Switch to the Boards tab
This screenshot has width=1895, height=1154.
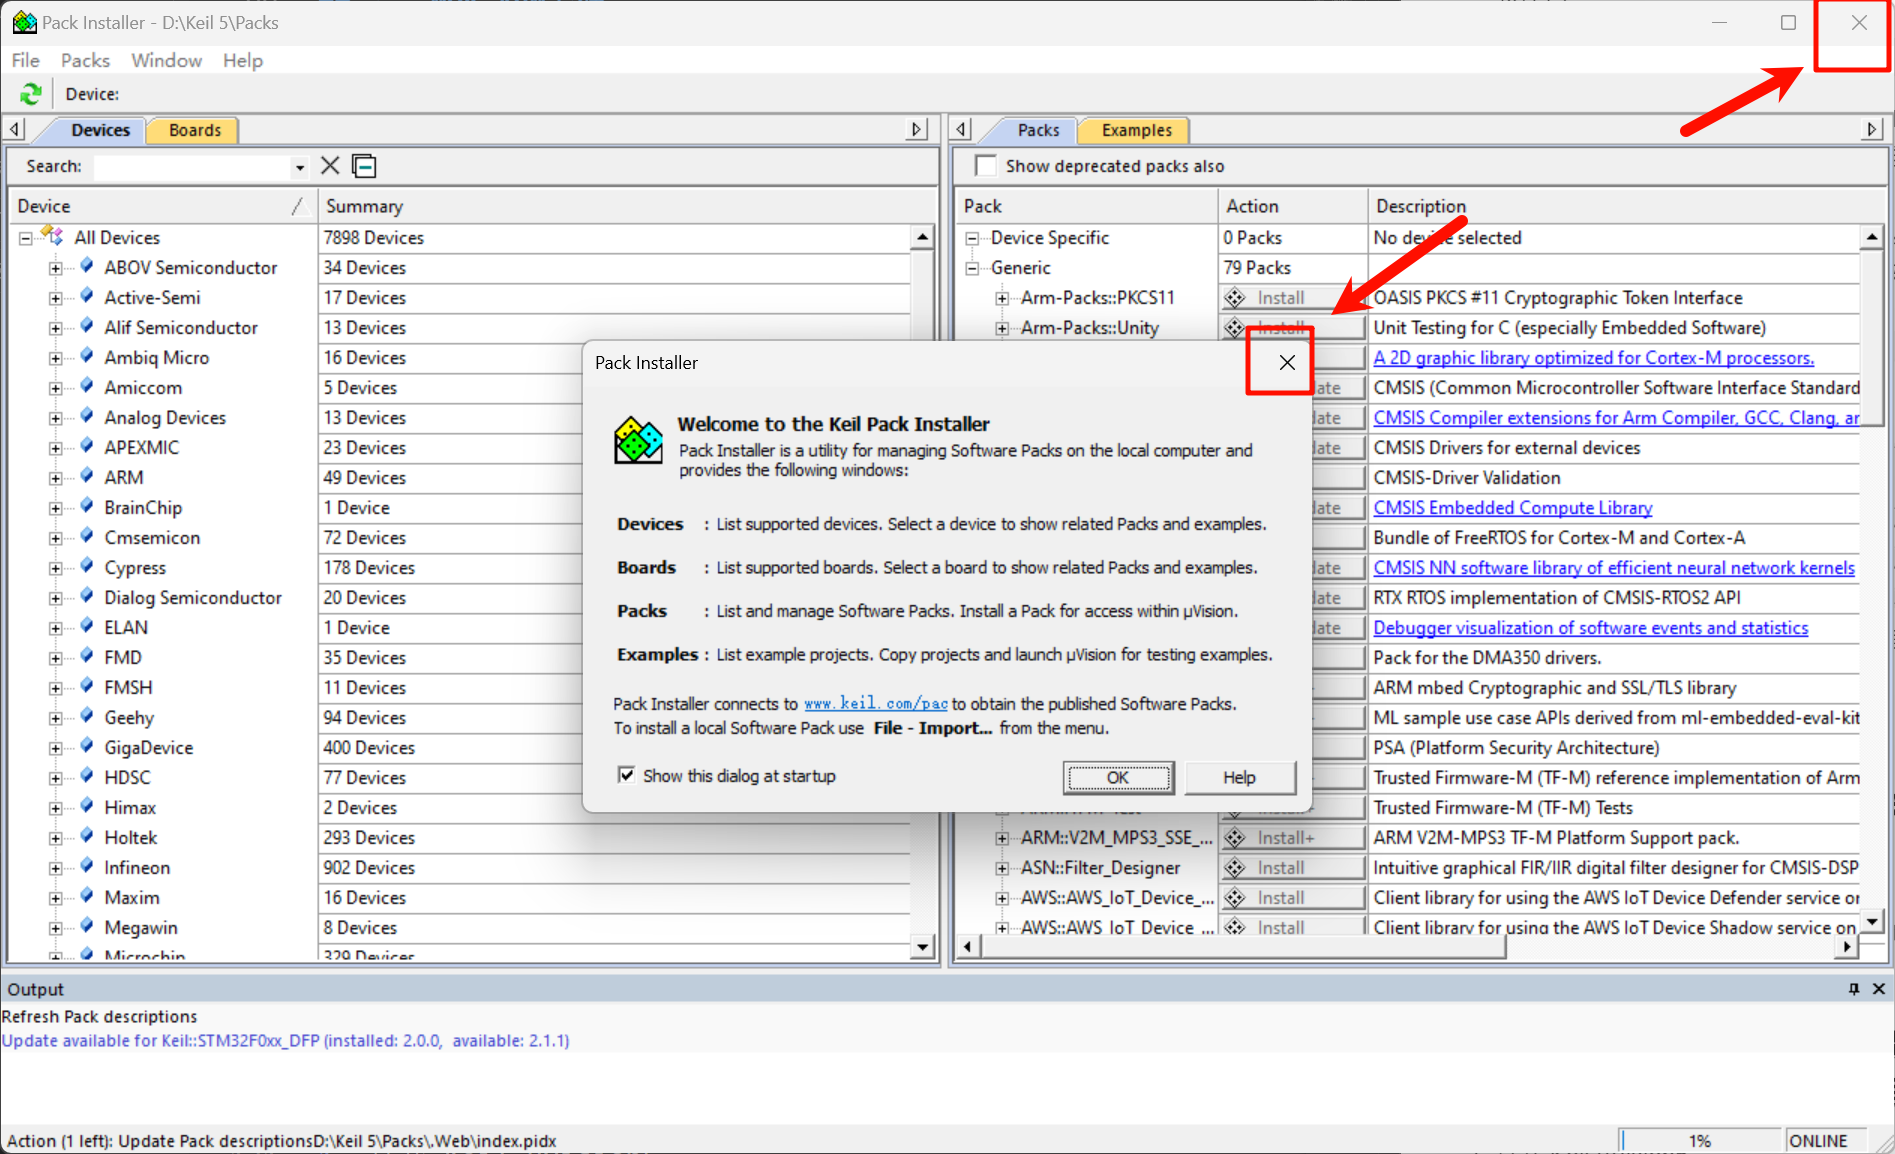[x=194, y=130]
